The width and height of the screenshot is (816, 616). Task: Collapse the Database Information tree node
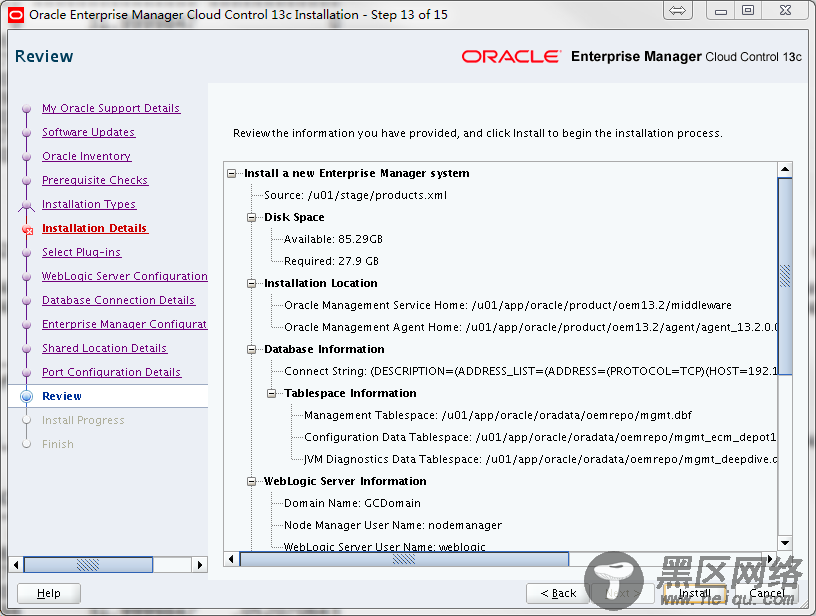tap(252, 350)
